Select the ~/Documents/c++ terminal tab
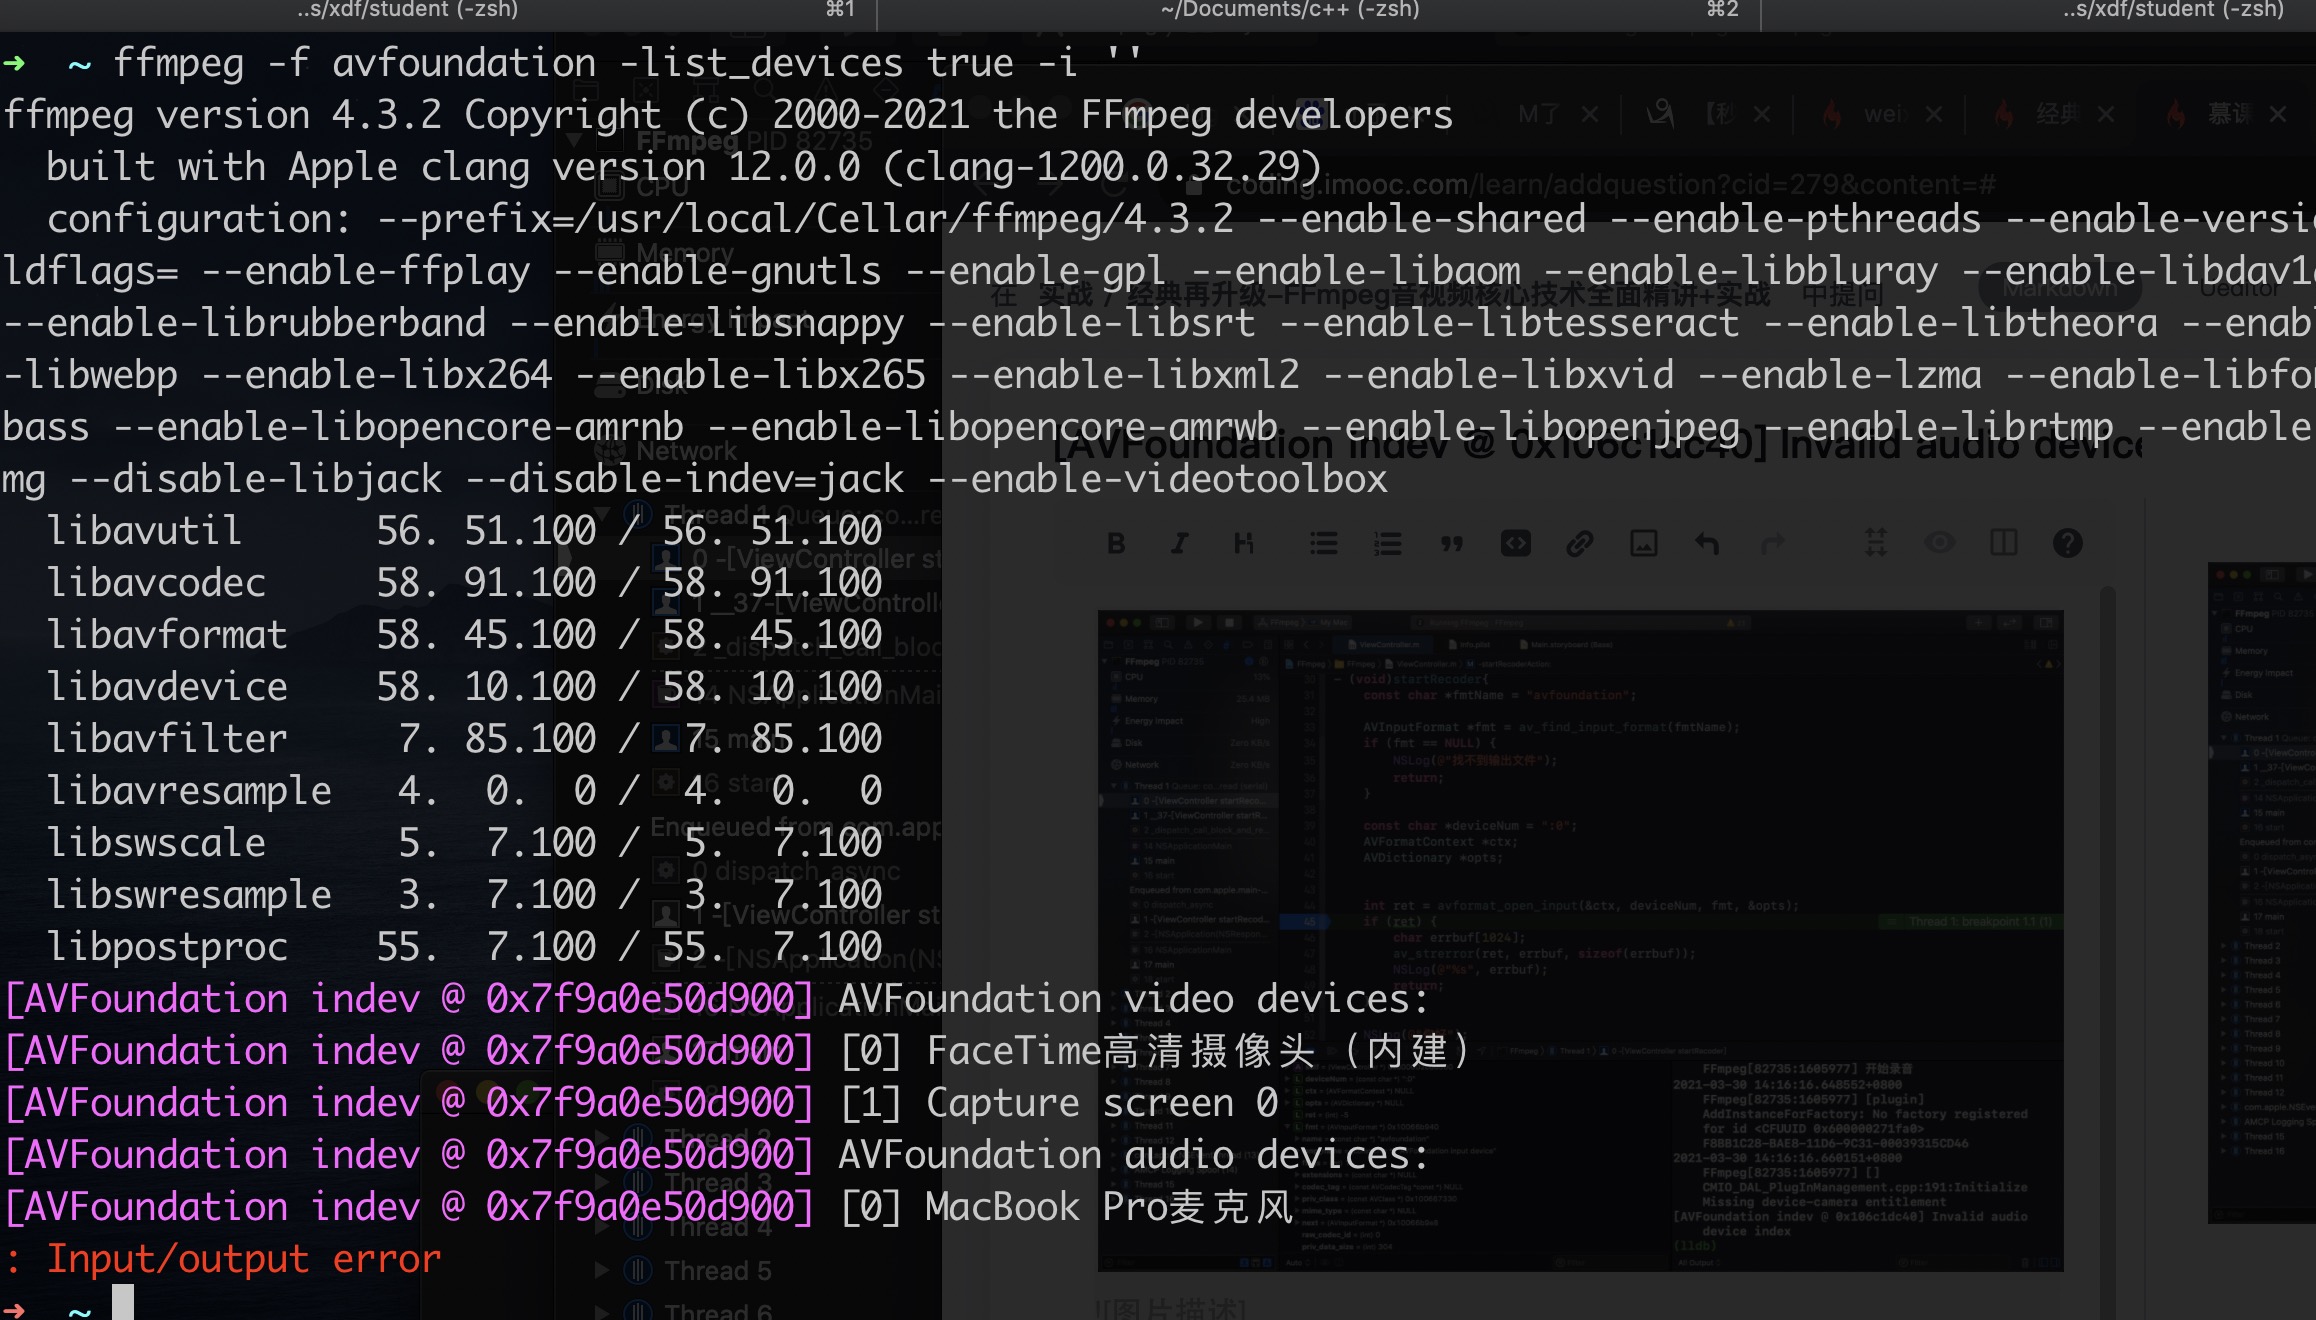The image size is (2316, 1320). (1319, 10)
